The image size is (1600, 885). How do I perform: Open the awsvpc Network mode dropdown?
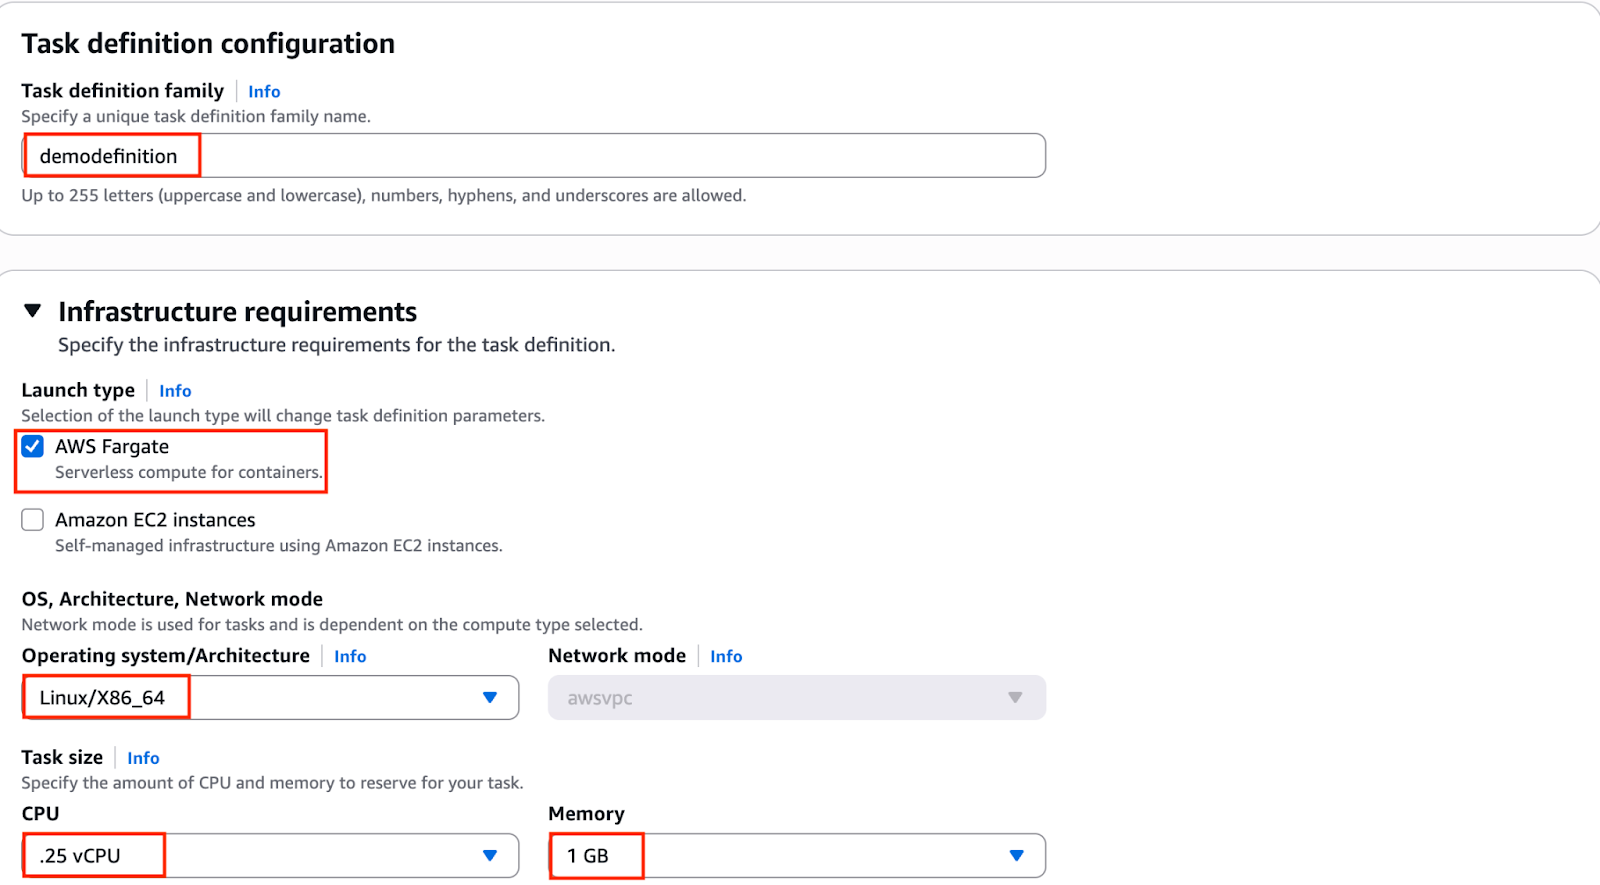coord(797,698)
